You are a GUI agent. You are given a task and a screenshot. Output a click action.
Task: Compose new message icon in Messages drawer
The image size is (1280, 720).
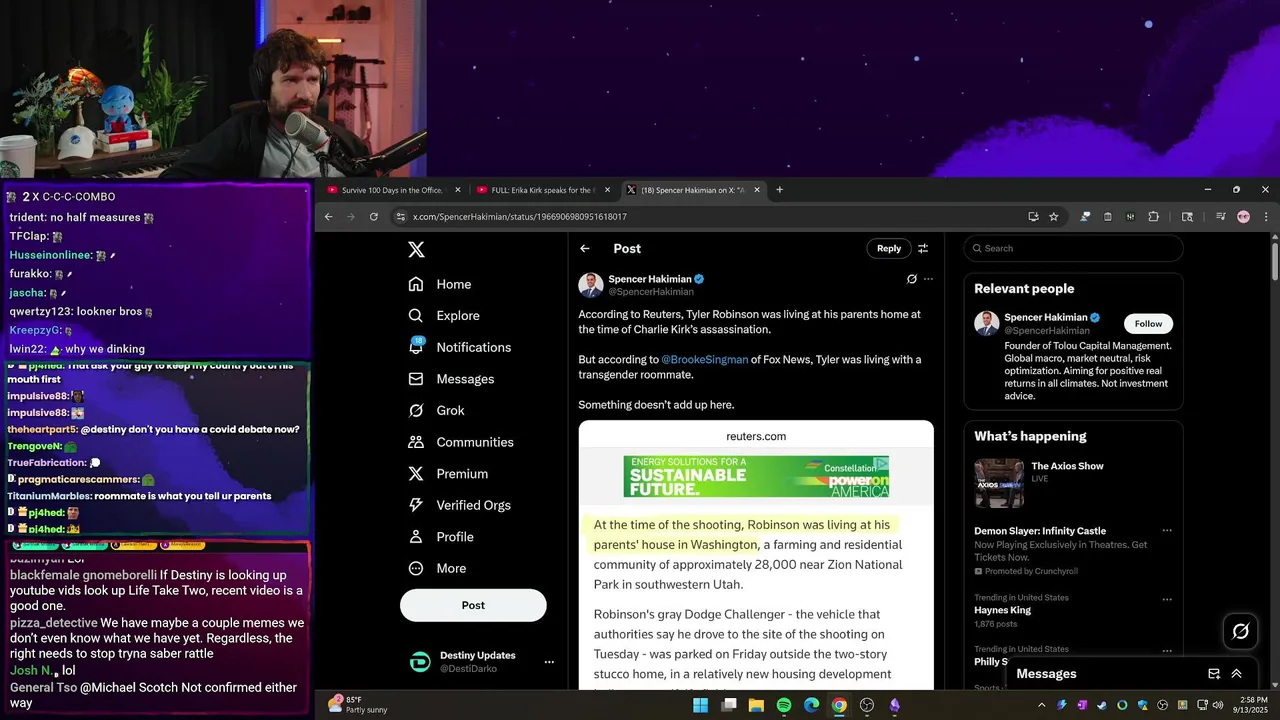(x=1214, y=674)
